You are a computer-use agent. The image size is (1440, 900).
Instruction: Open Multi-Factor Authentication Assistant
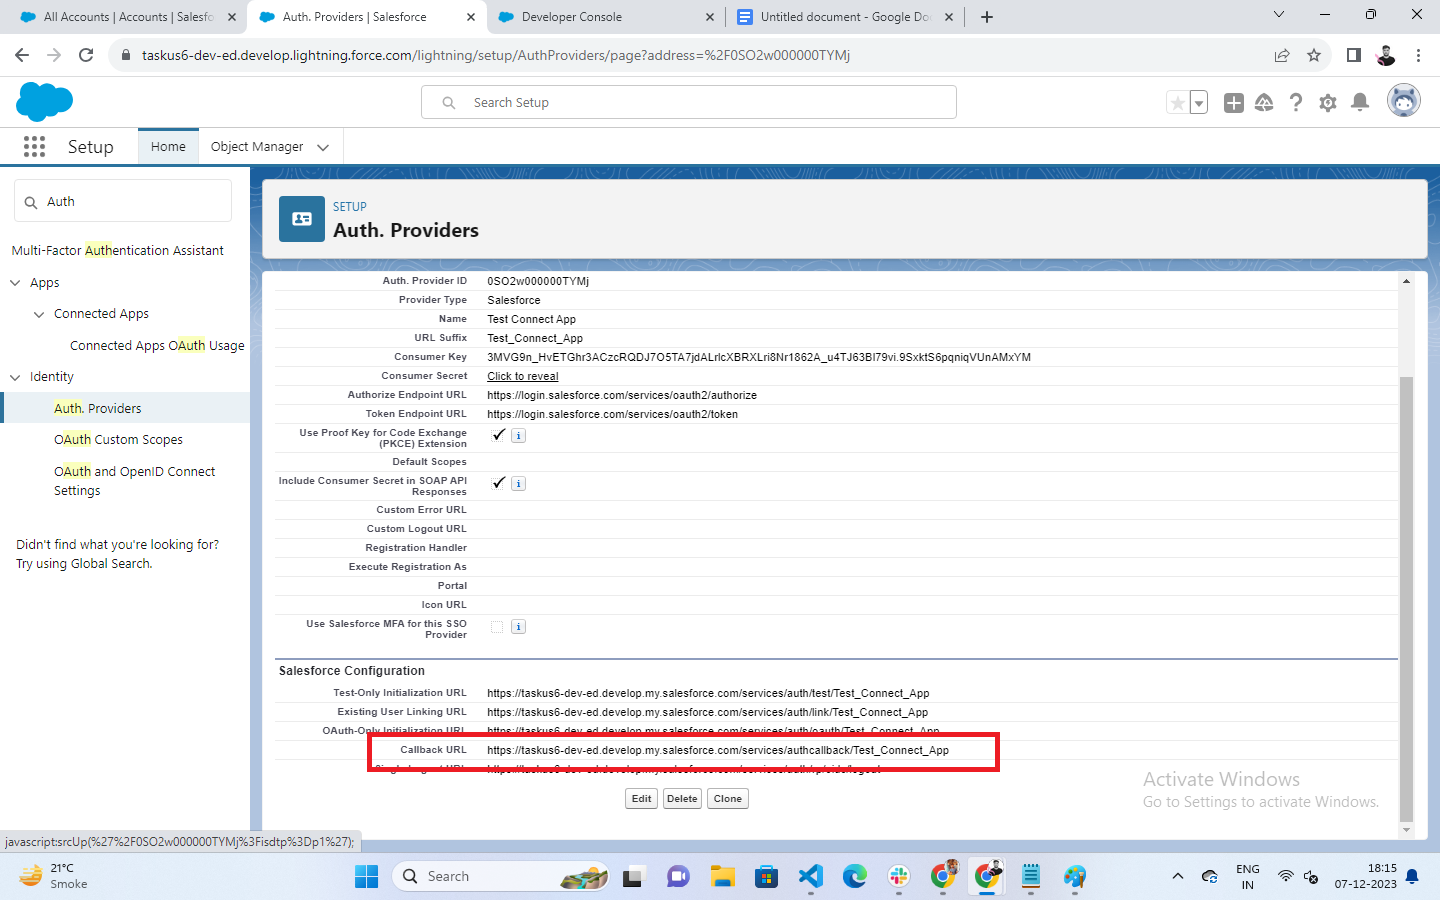(x=117, y=251)
